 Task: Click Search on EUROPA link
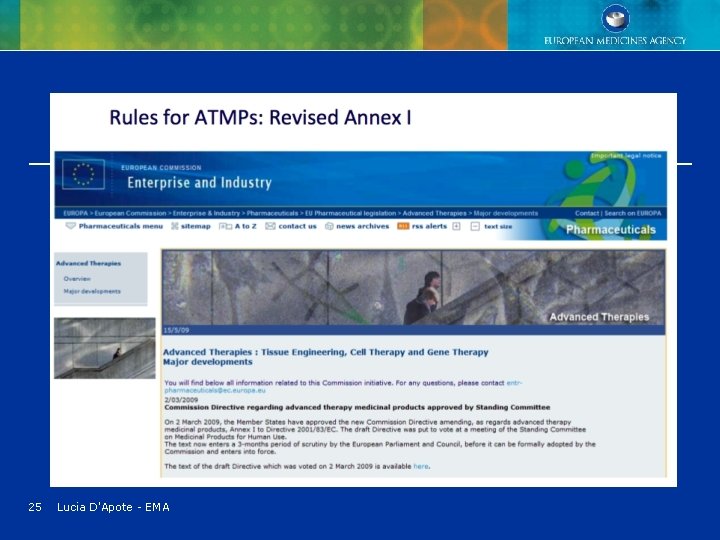pyautogui.click(x=633, y=213)
